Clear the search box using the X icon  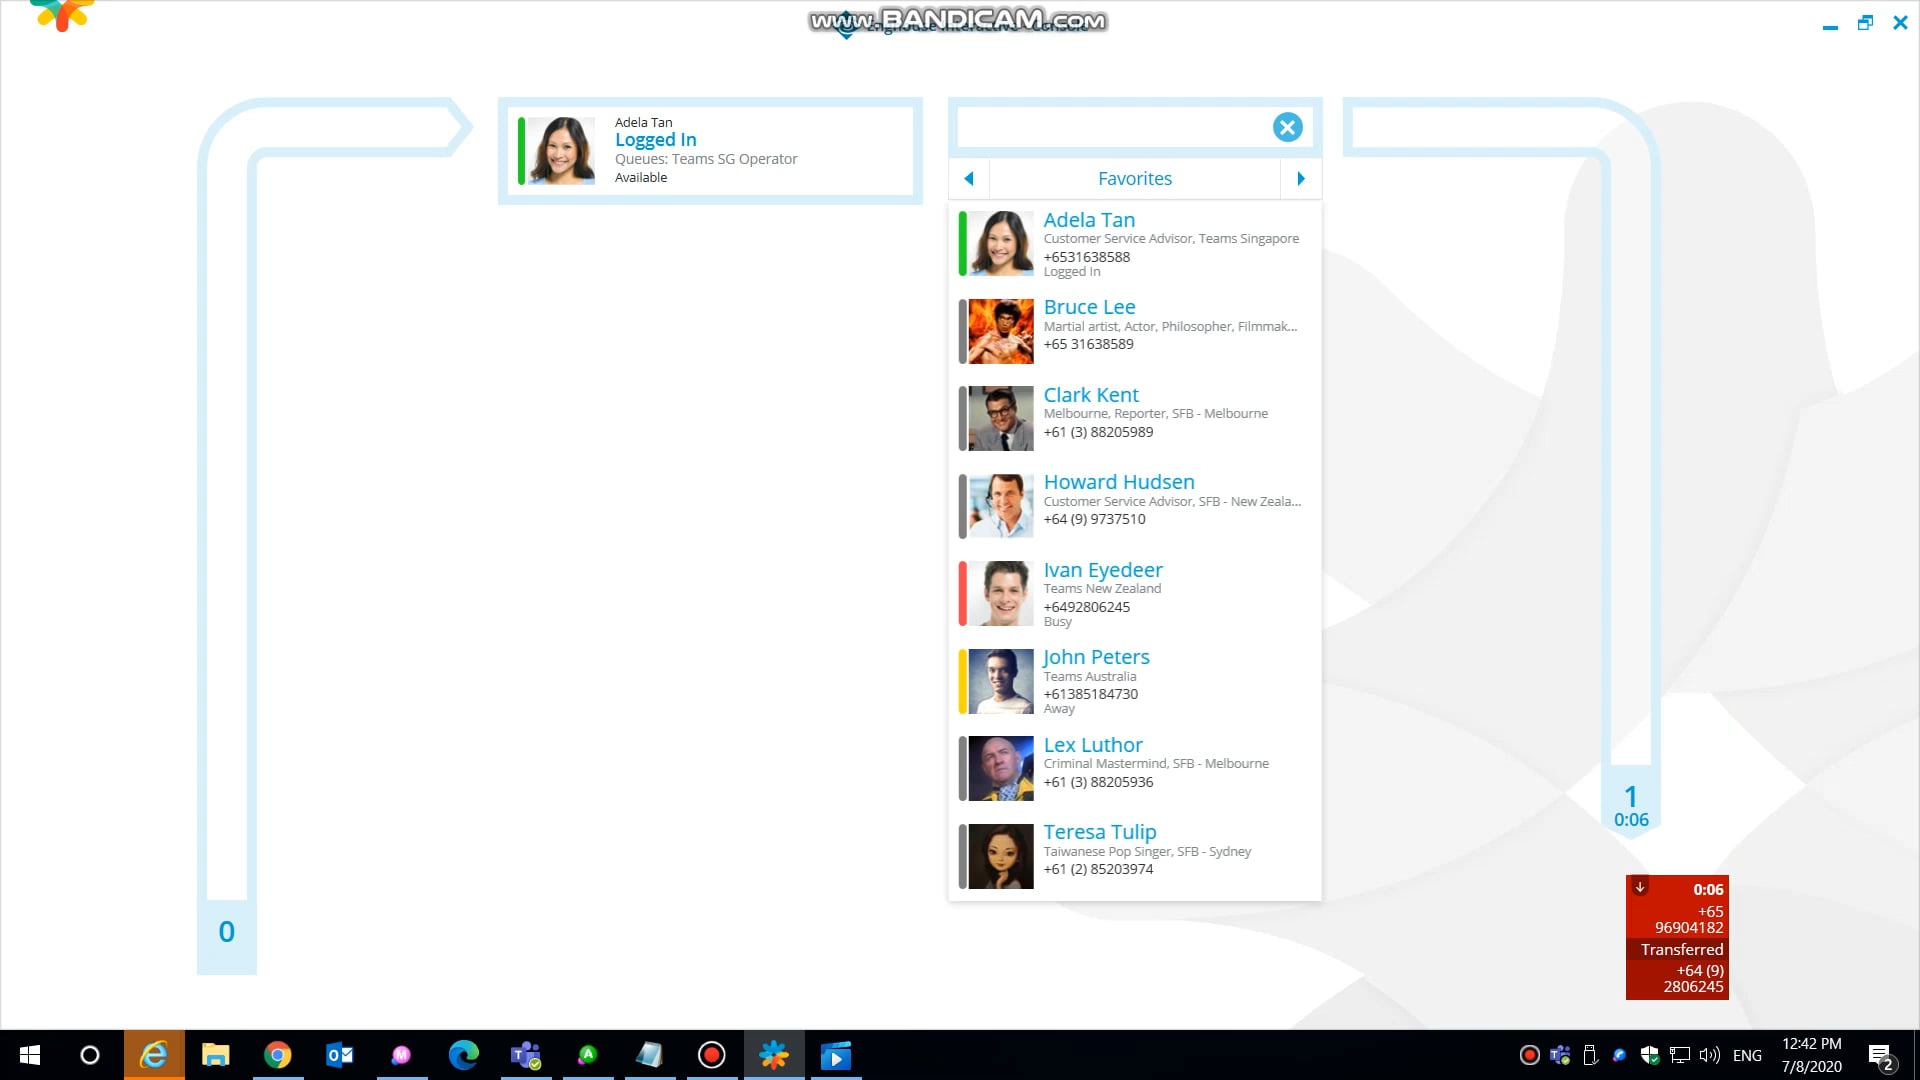(x=1287, y=127)
